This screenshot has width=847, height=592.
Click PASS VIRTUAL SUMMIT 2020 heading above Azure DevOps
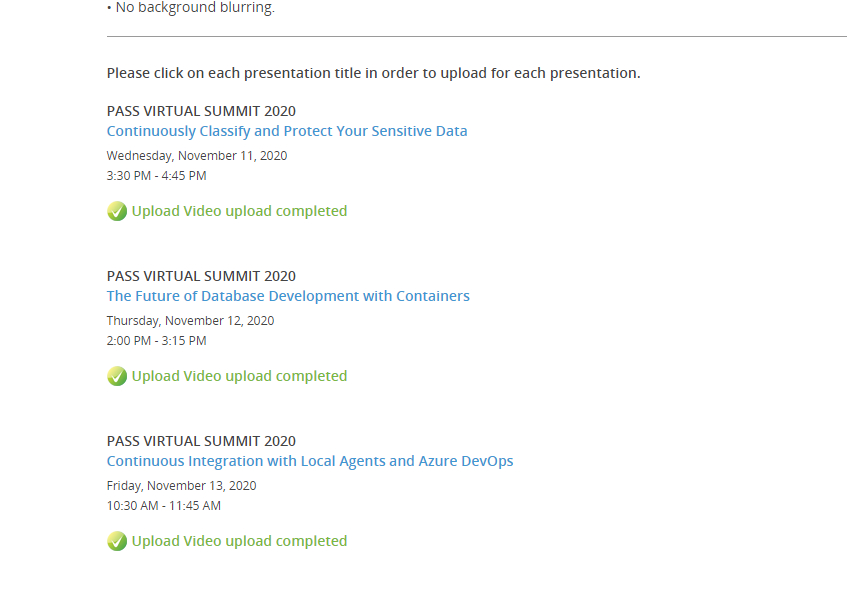pyautogui.click(x=201, y=441)
